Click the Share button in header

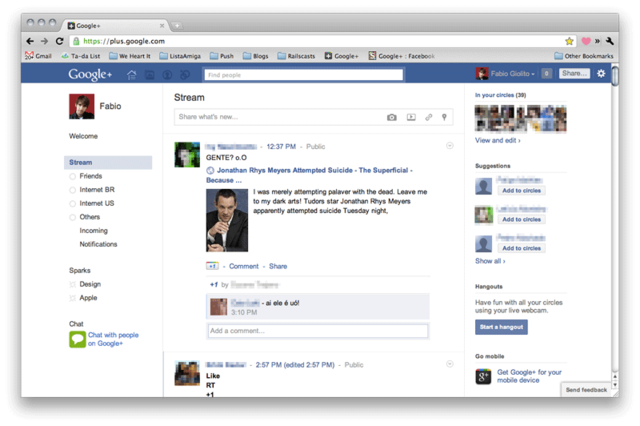(x=574, y=73)
